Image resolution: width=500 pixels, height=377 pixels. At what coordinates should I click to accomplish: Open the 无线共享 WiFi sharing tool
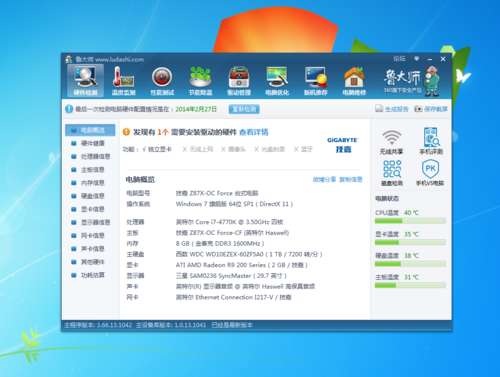[391, 142]
